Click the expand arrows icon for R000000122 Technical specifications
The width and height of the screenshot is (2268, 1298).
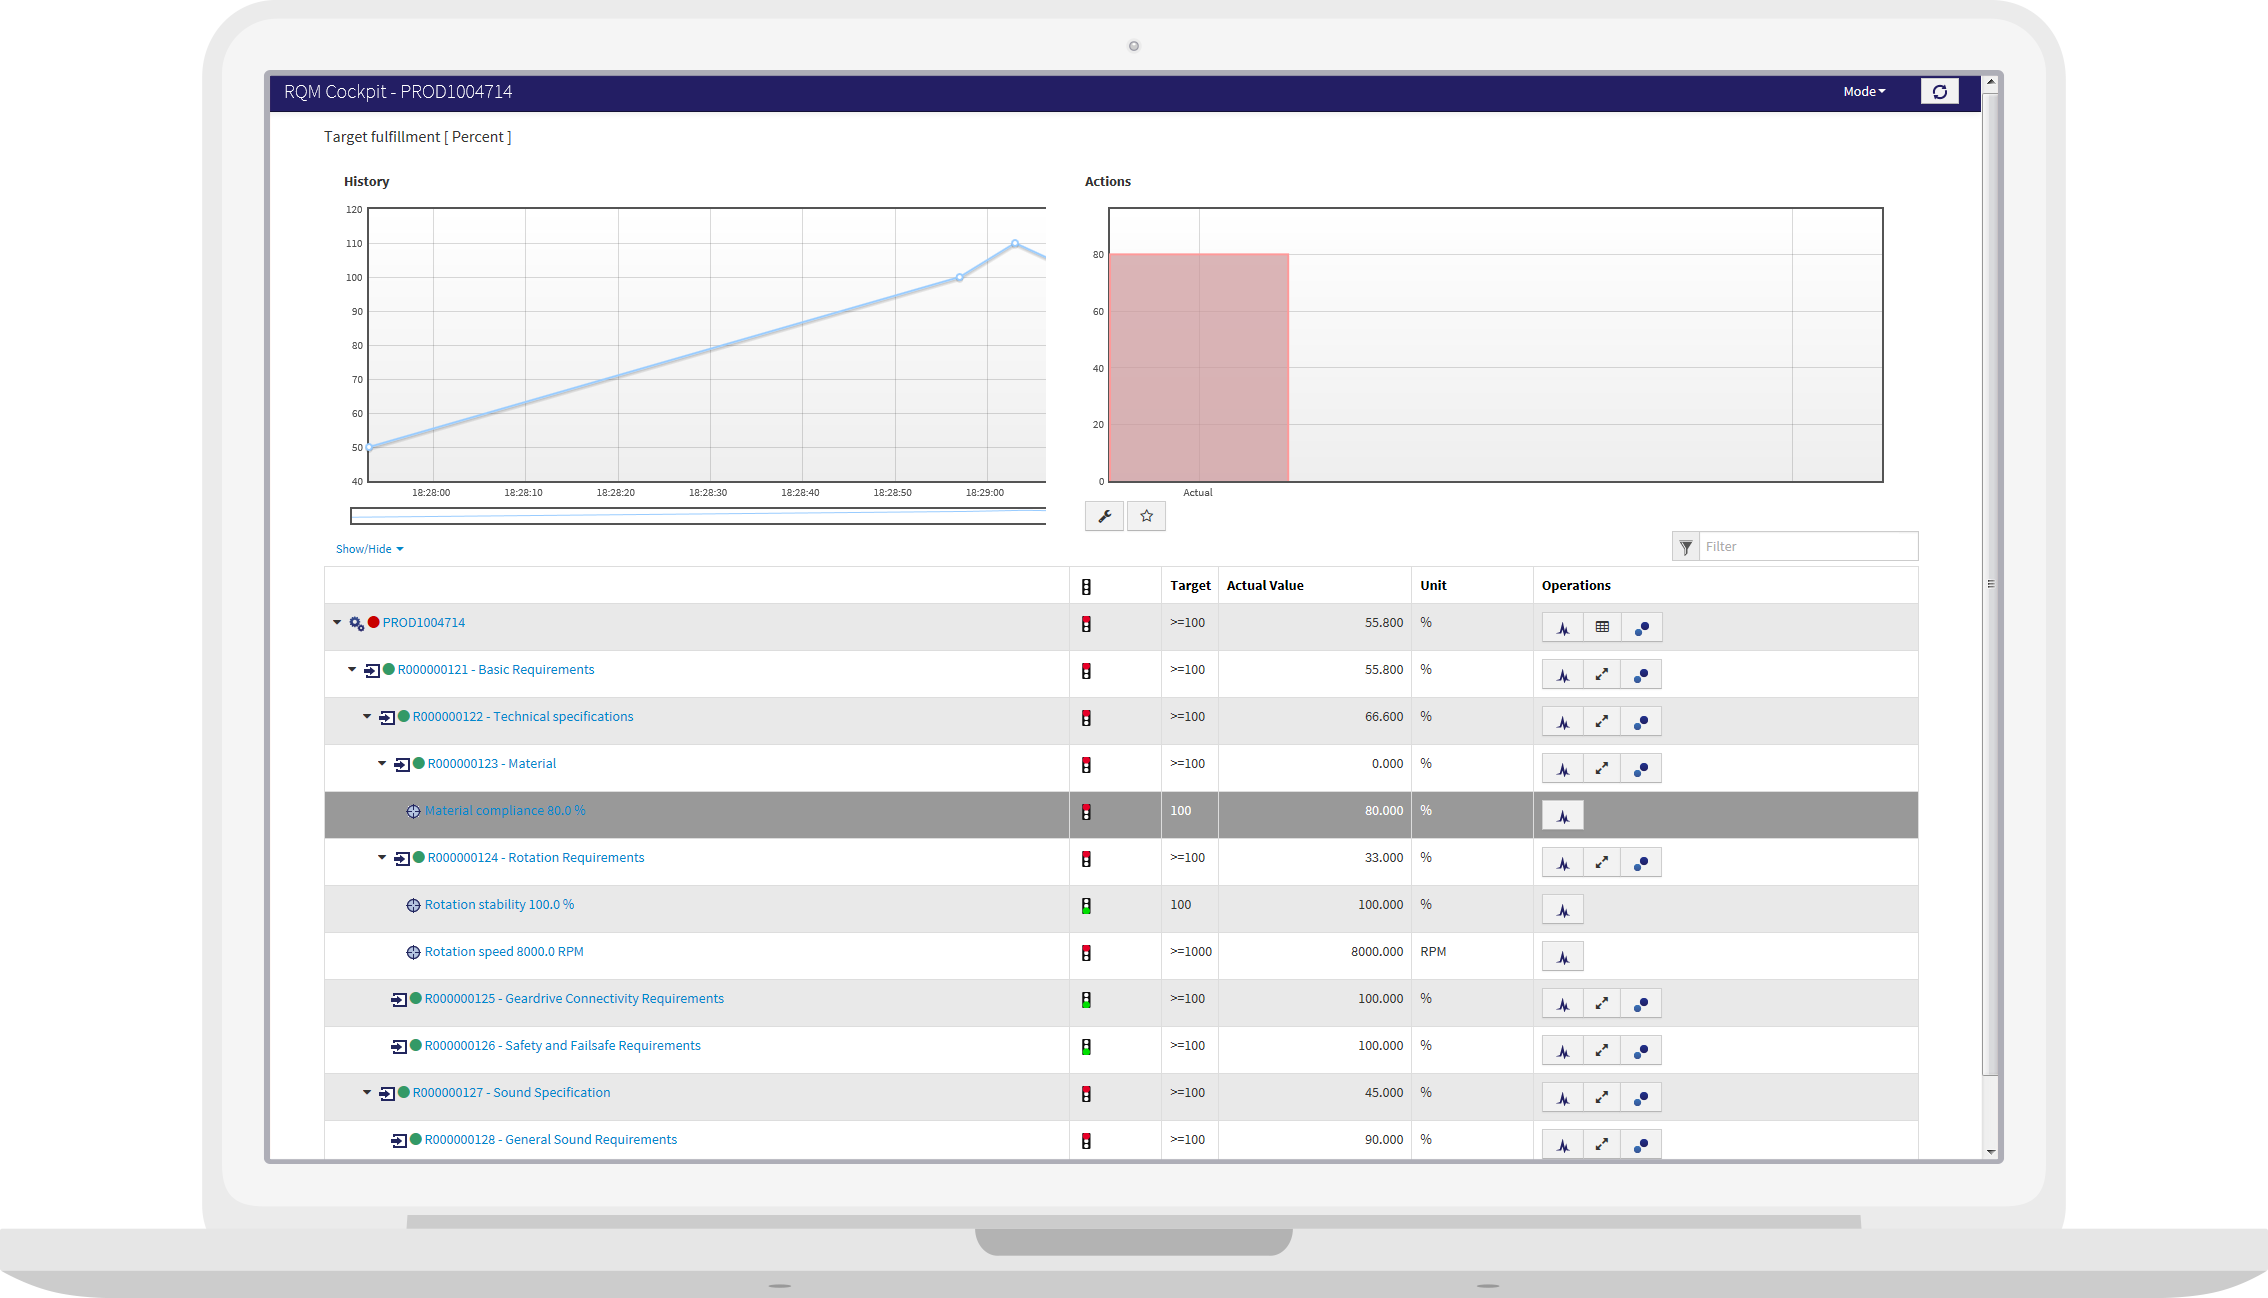click(x=1602, y=721)
